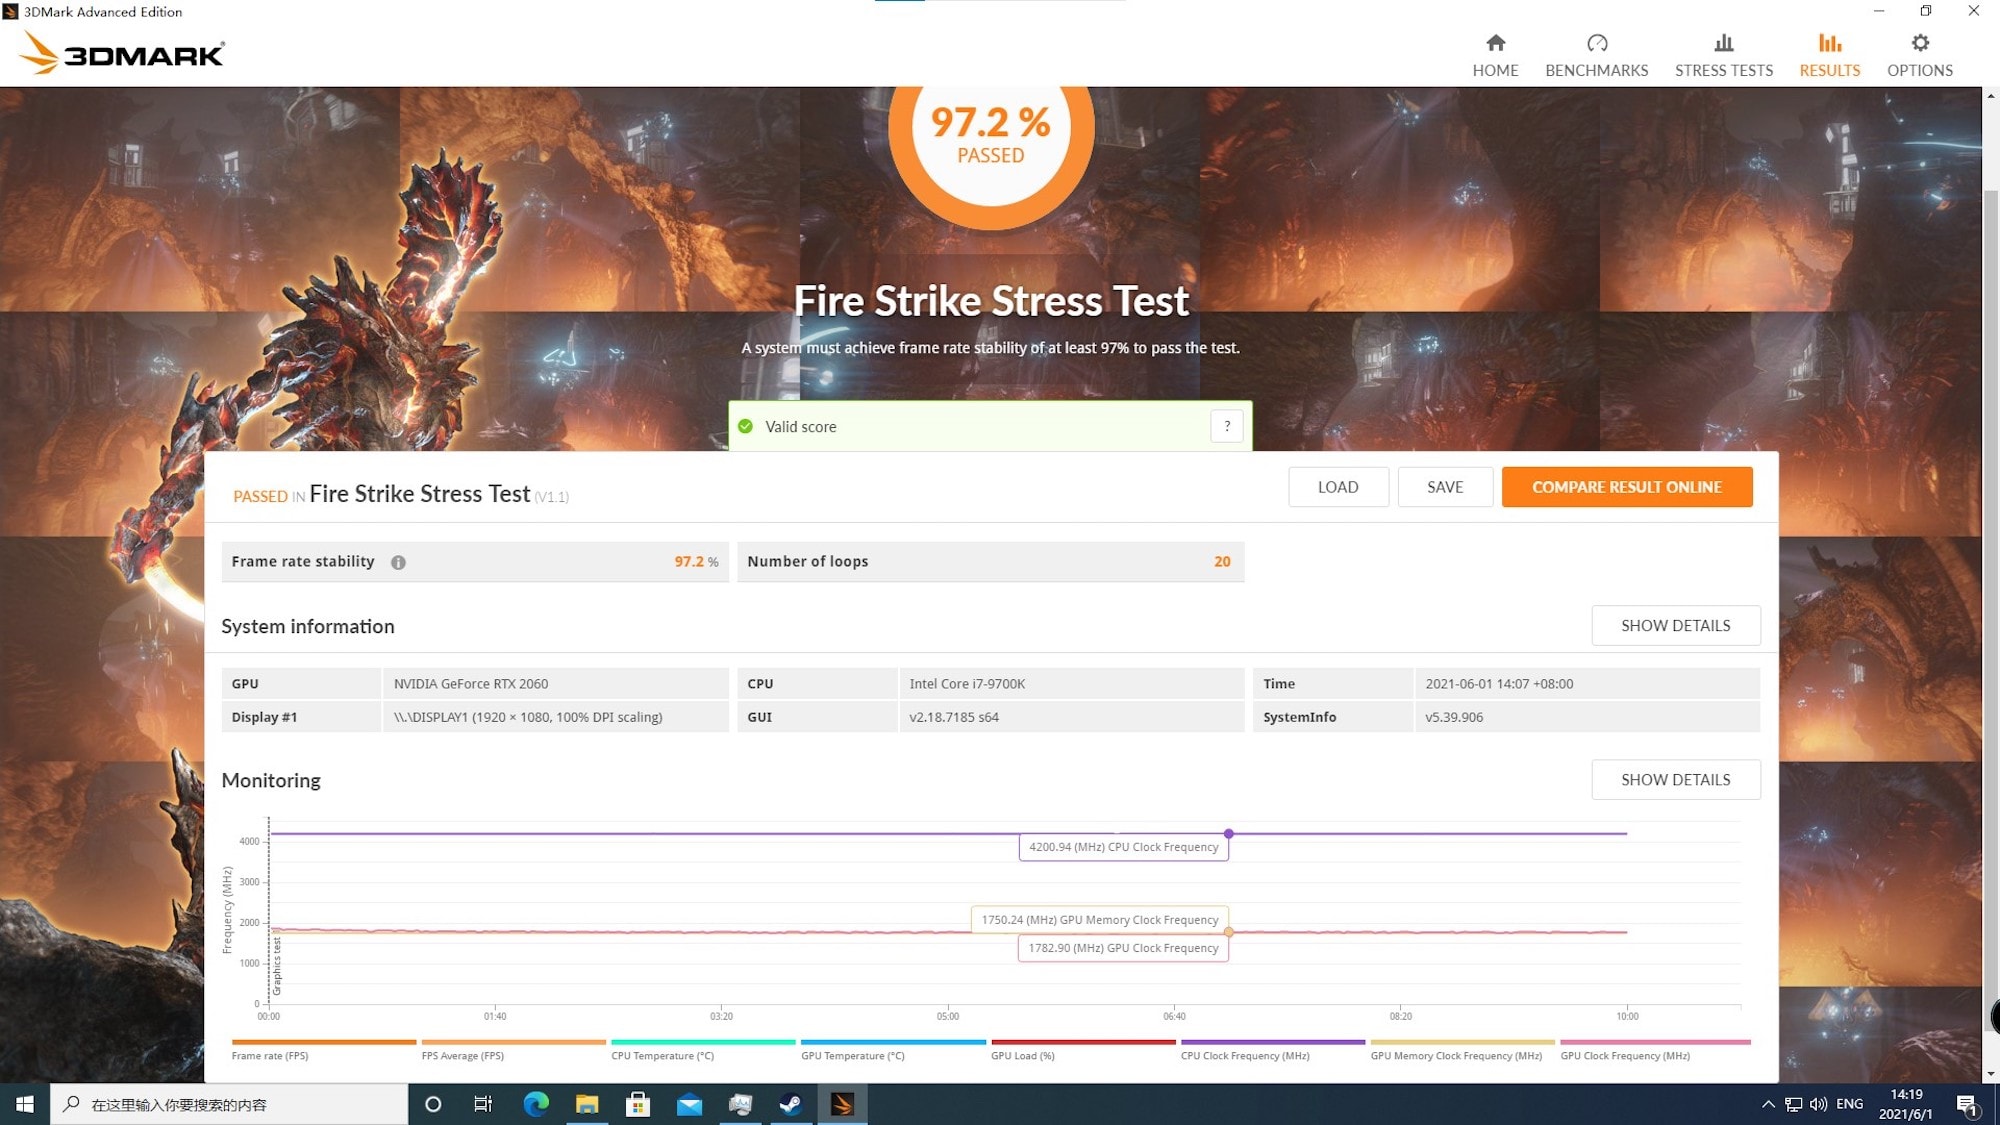Open the HOME tab
The height and width of the screenshot is (1125, 2000).
point(1495,55)
